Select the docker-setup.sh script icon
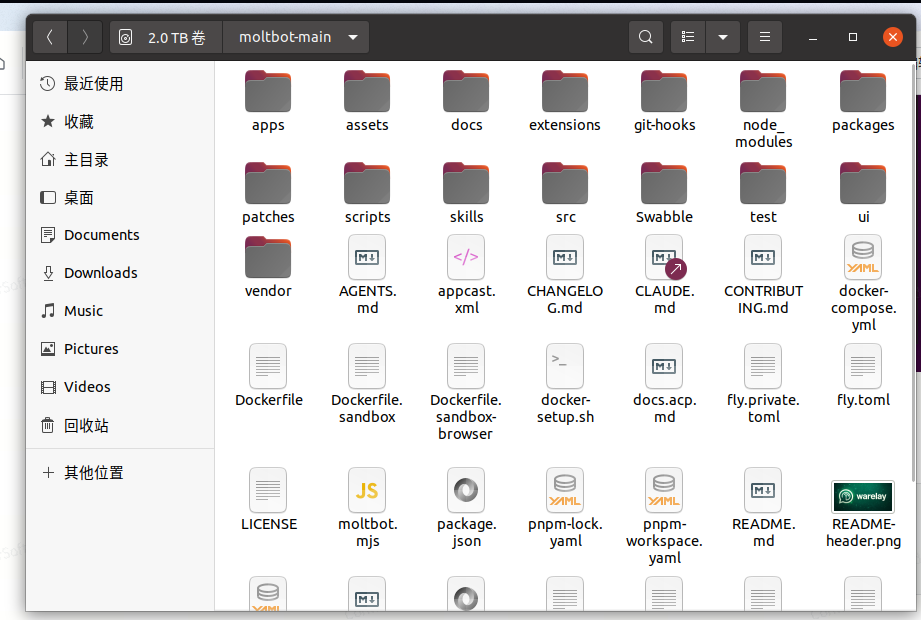Image resolution: width=921 pixels, height=620 pixels. pyautogui.click(x=565, y=366)
